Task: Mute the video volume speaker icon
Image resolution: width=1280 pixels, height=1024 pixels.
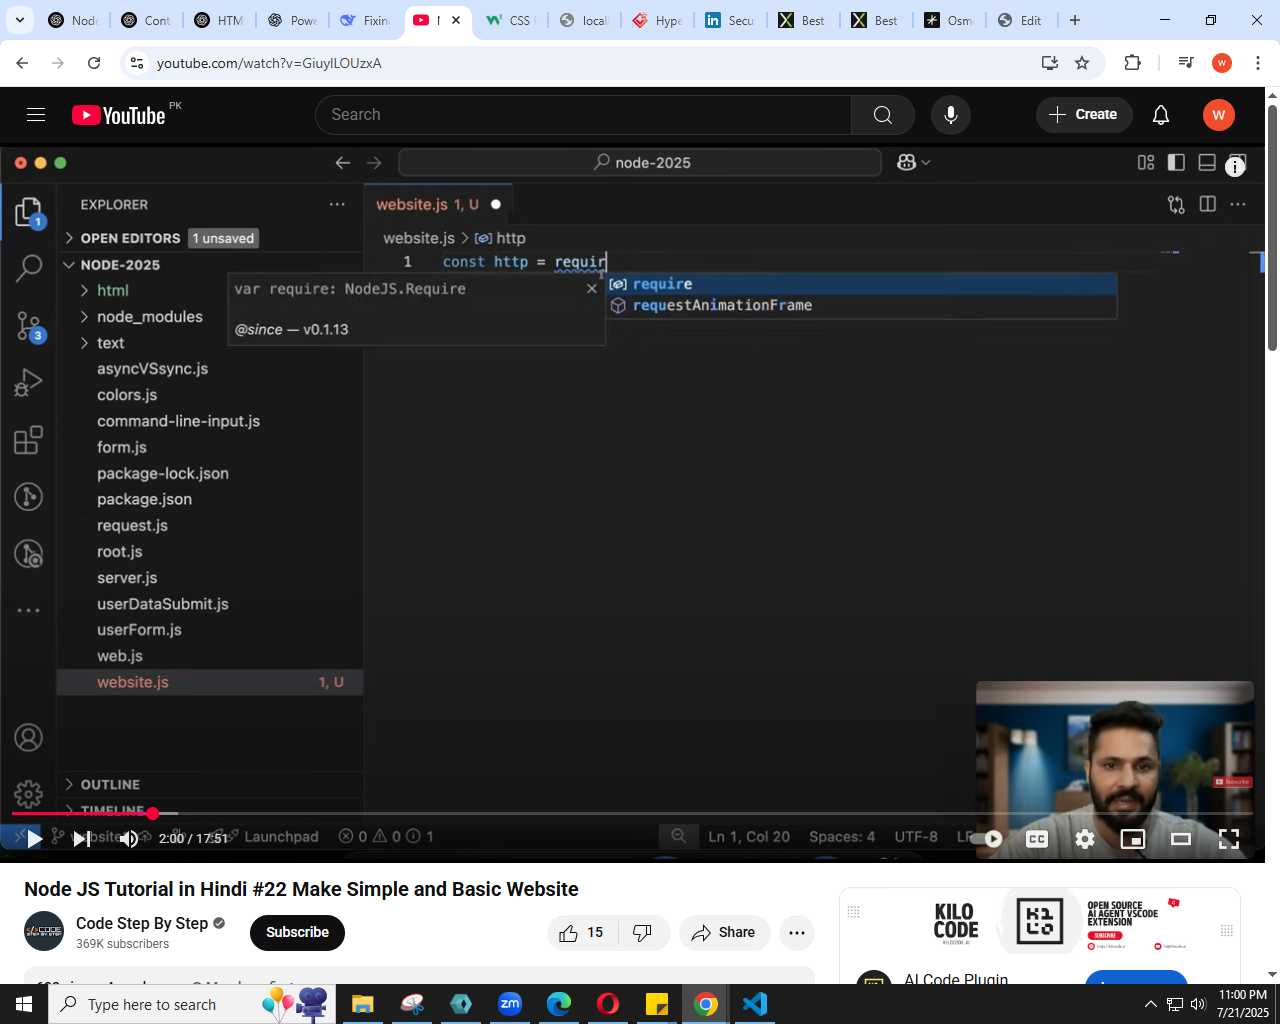Action: (129, 839)
